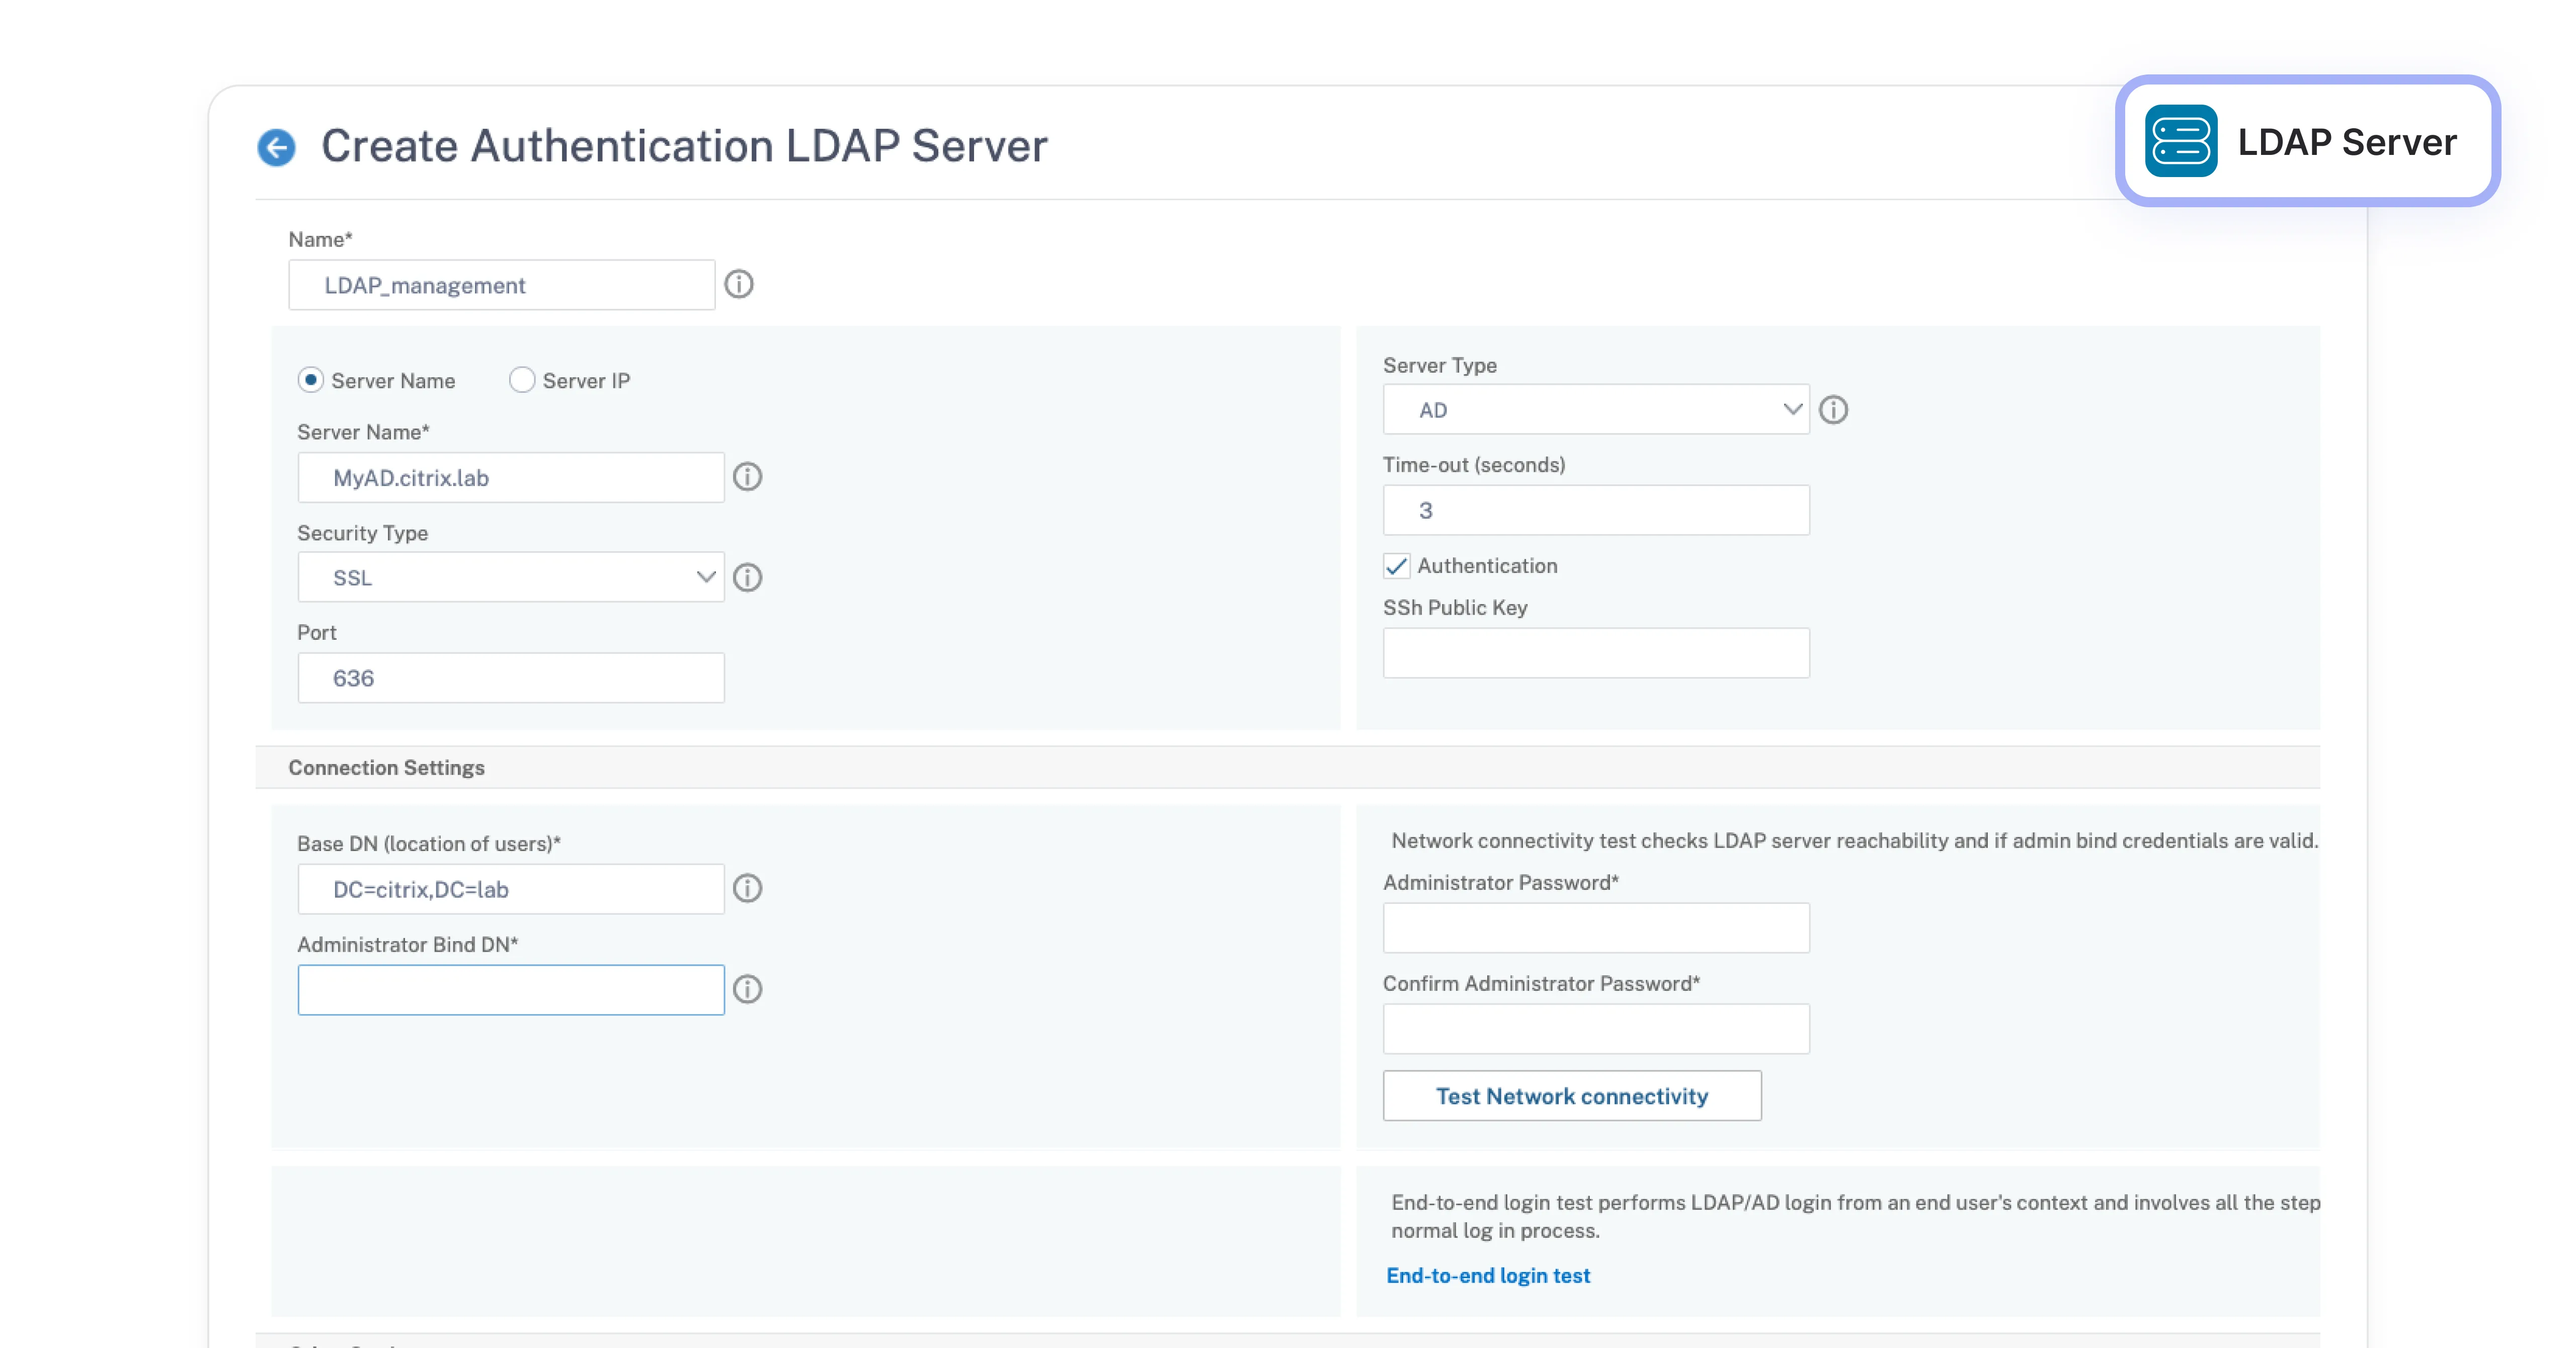Viewport: 2576px width, 1348px height.
Task: Click the blue back arrow icon
Action: [x=276, y=147]
